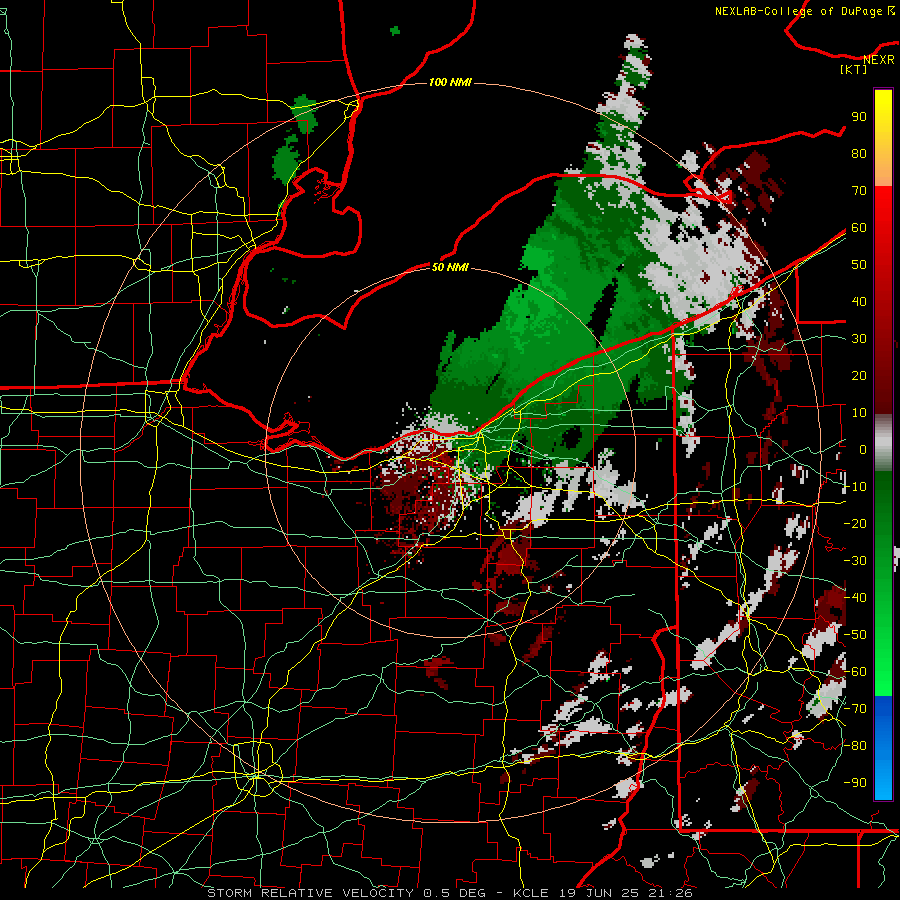
Task: Click the STORM RELATIVE VELOCITY caption text
Action: tap(310, 893)
